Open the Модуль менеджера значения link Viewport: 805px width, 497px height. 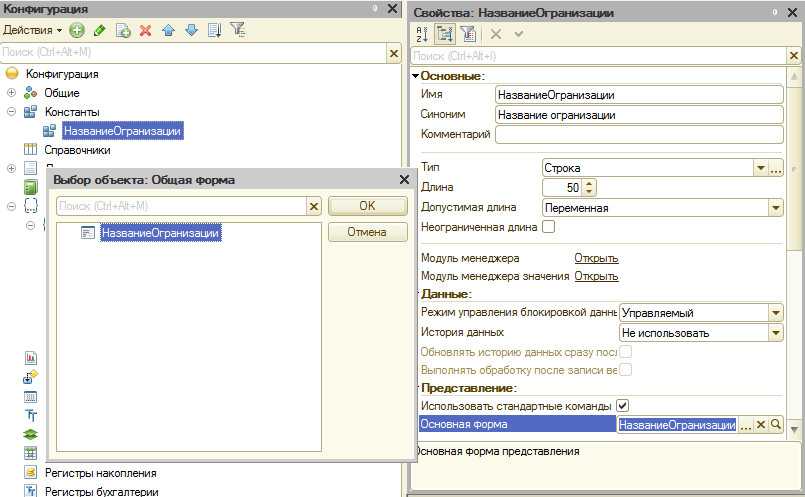click(596, 276)
